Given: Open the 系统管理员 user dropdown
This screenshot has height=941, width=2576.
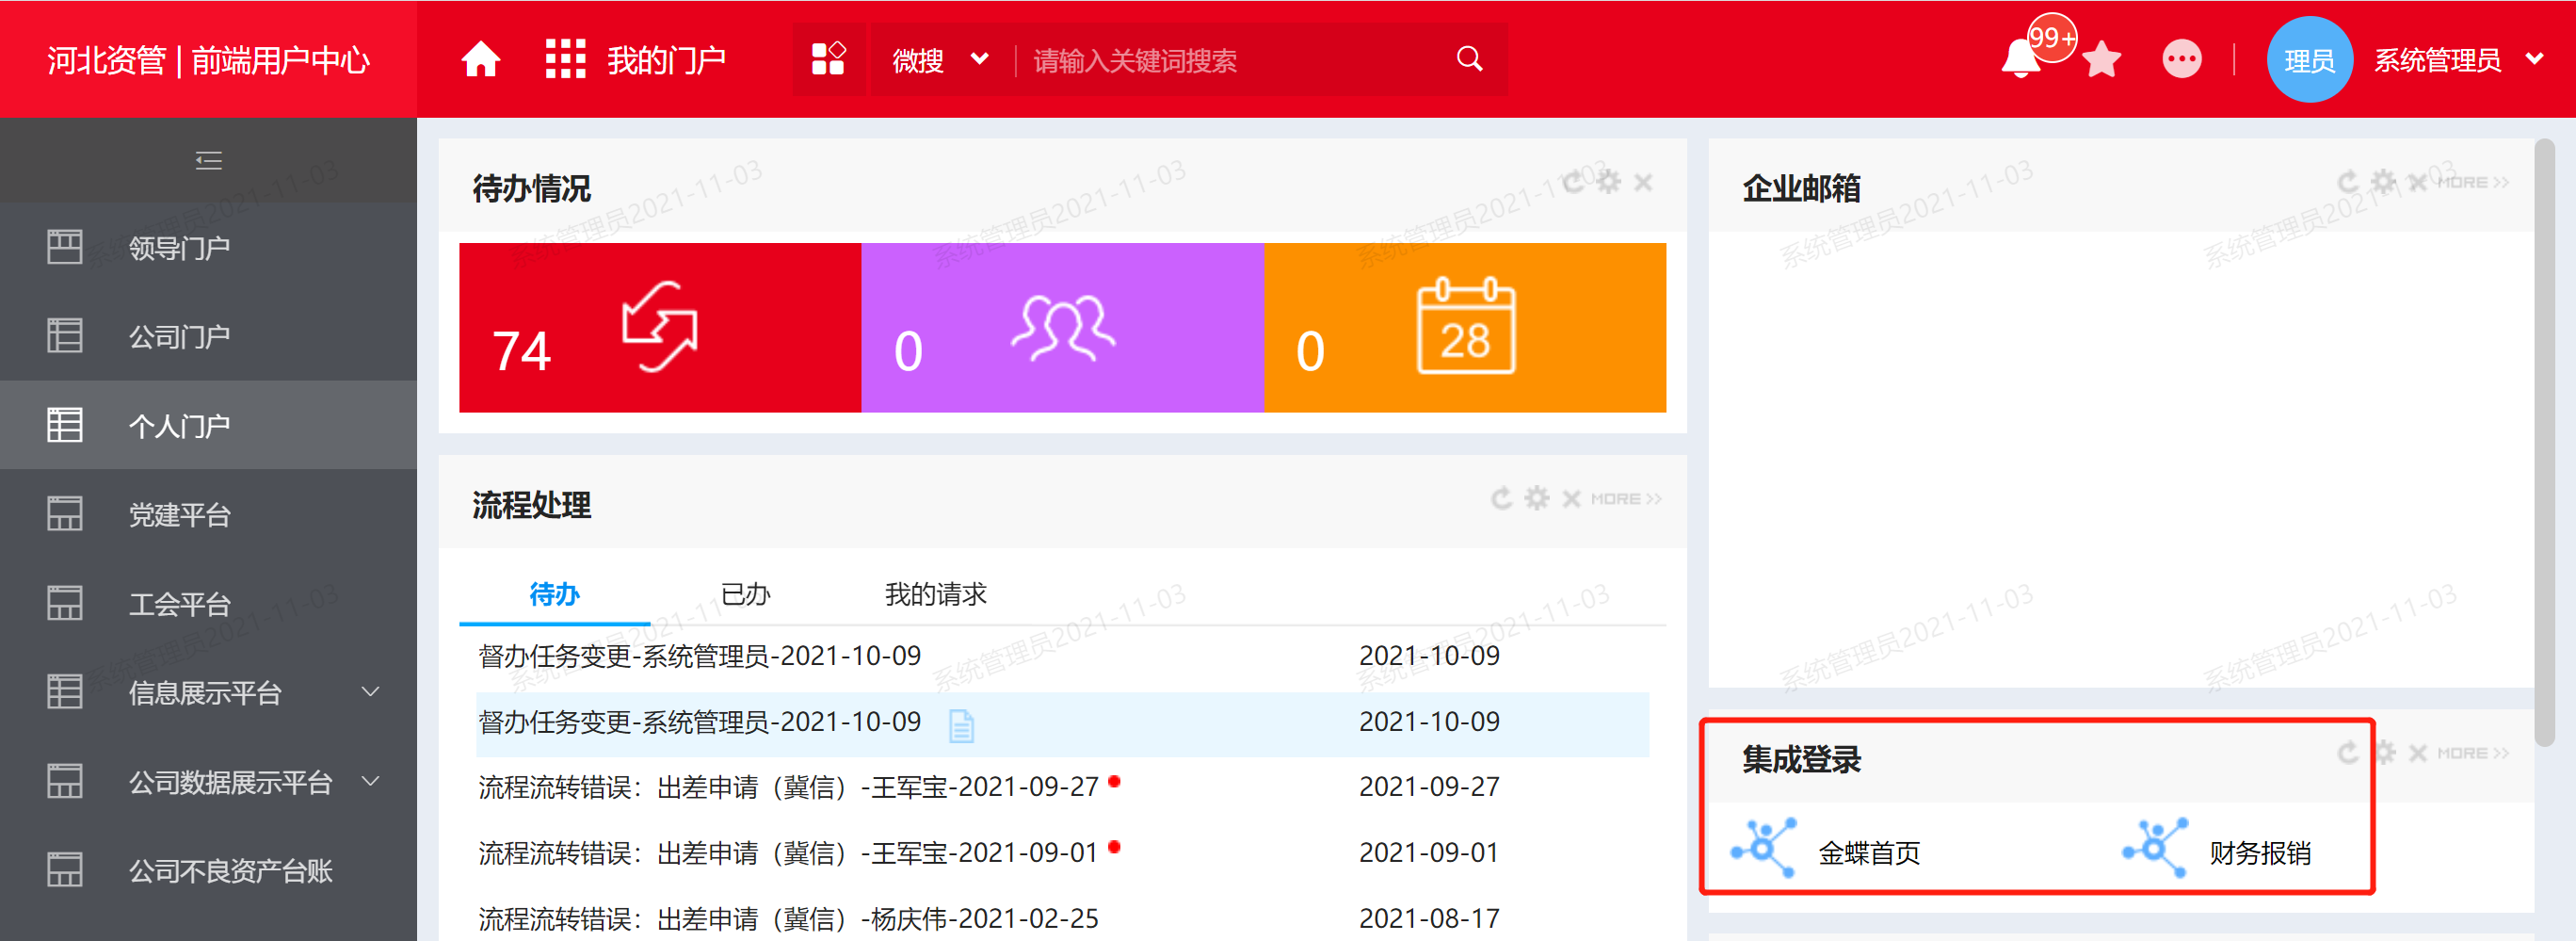Looking at the screenshot, I should [x=2458, y=60].
